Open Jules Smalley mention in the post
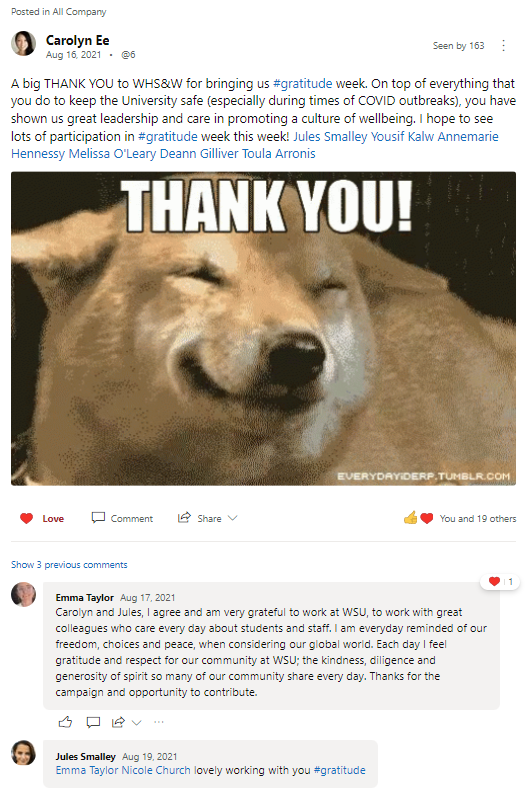 coord(330,136)
